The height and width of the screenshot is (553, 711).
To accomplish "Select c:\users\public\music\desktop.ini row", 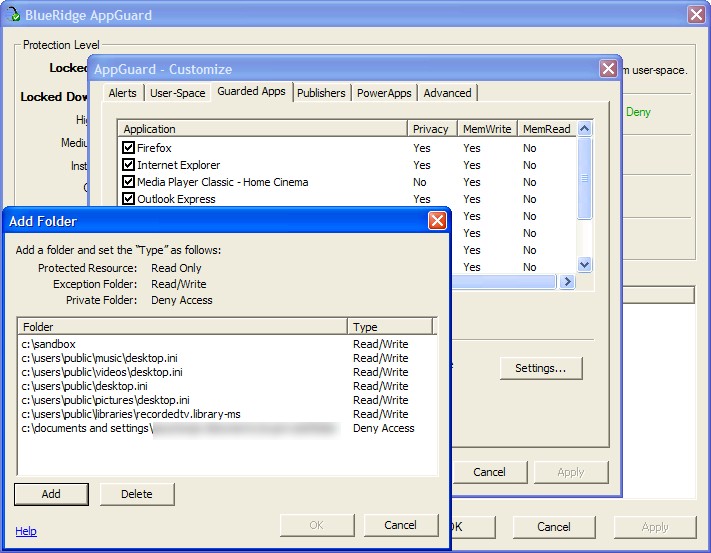I will [x=227, y=358].
